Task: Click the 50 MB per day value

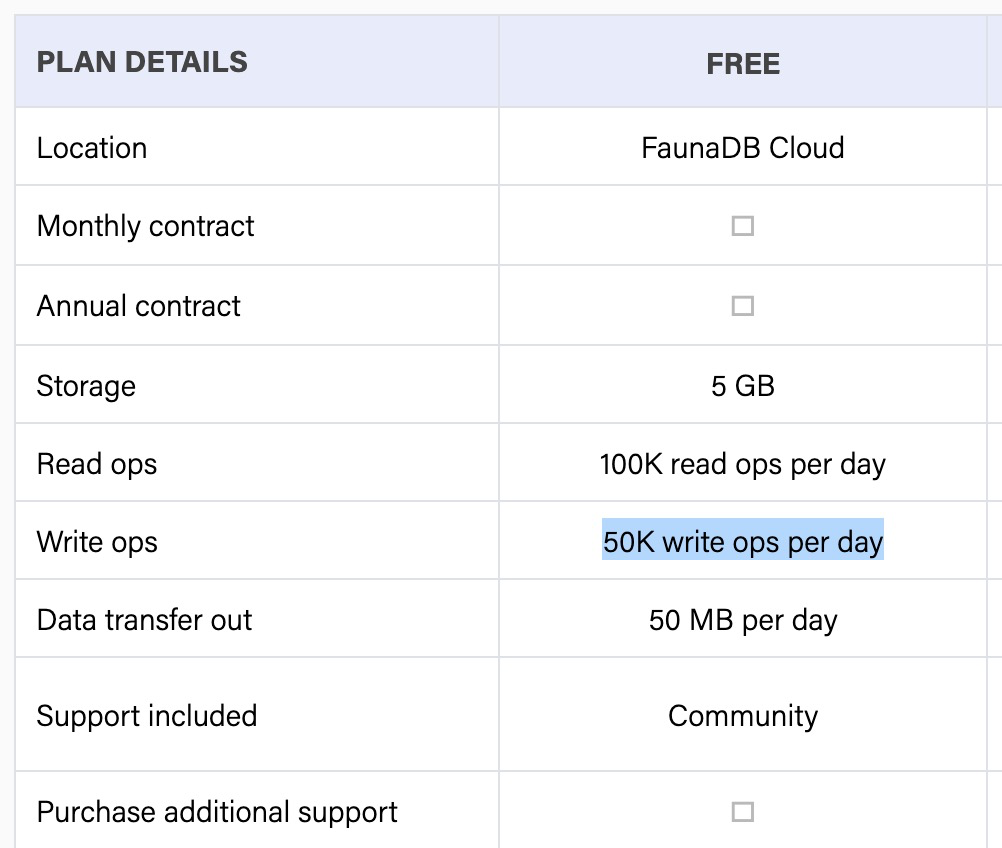Action: (x=742, y=620)
